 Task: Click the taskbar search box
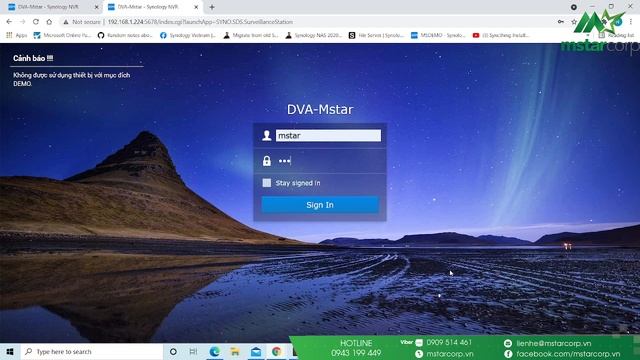91,351
